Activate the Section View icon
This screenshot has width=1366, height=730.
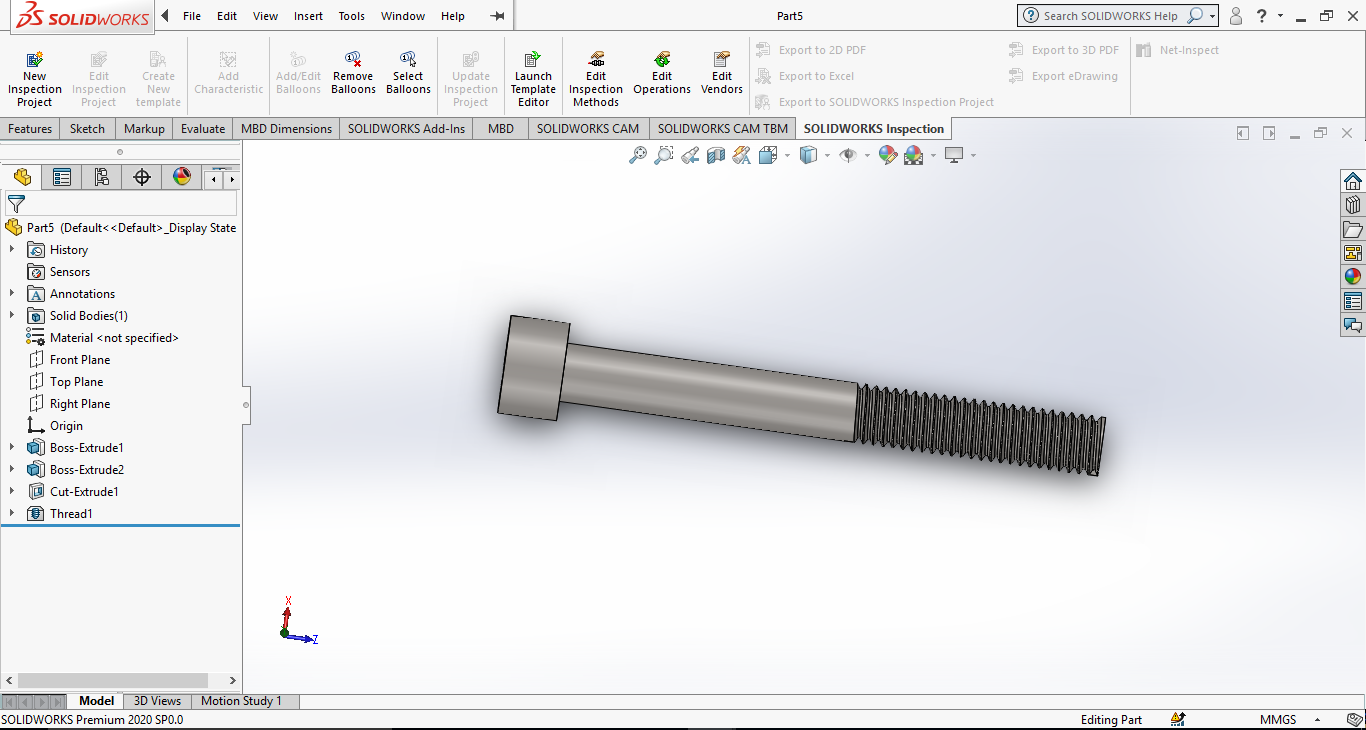pyautogui.click(x=715, y=155)
